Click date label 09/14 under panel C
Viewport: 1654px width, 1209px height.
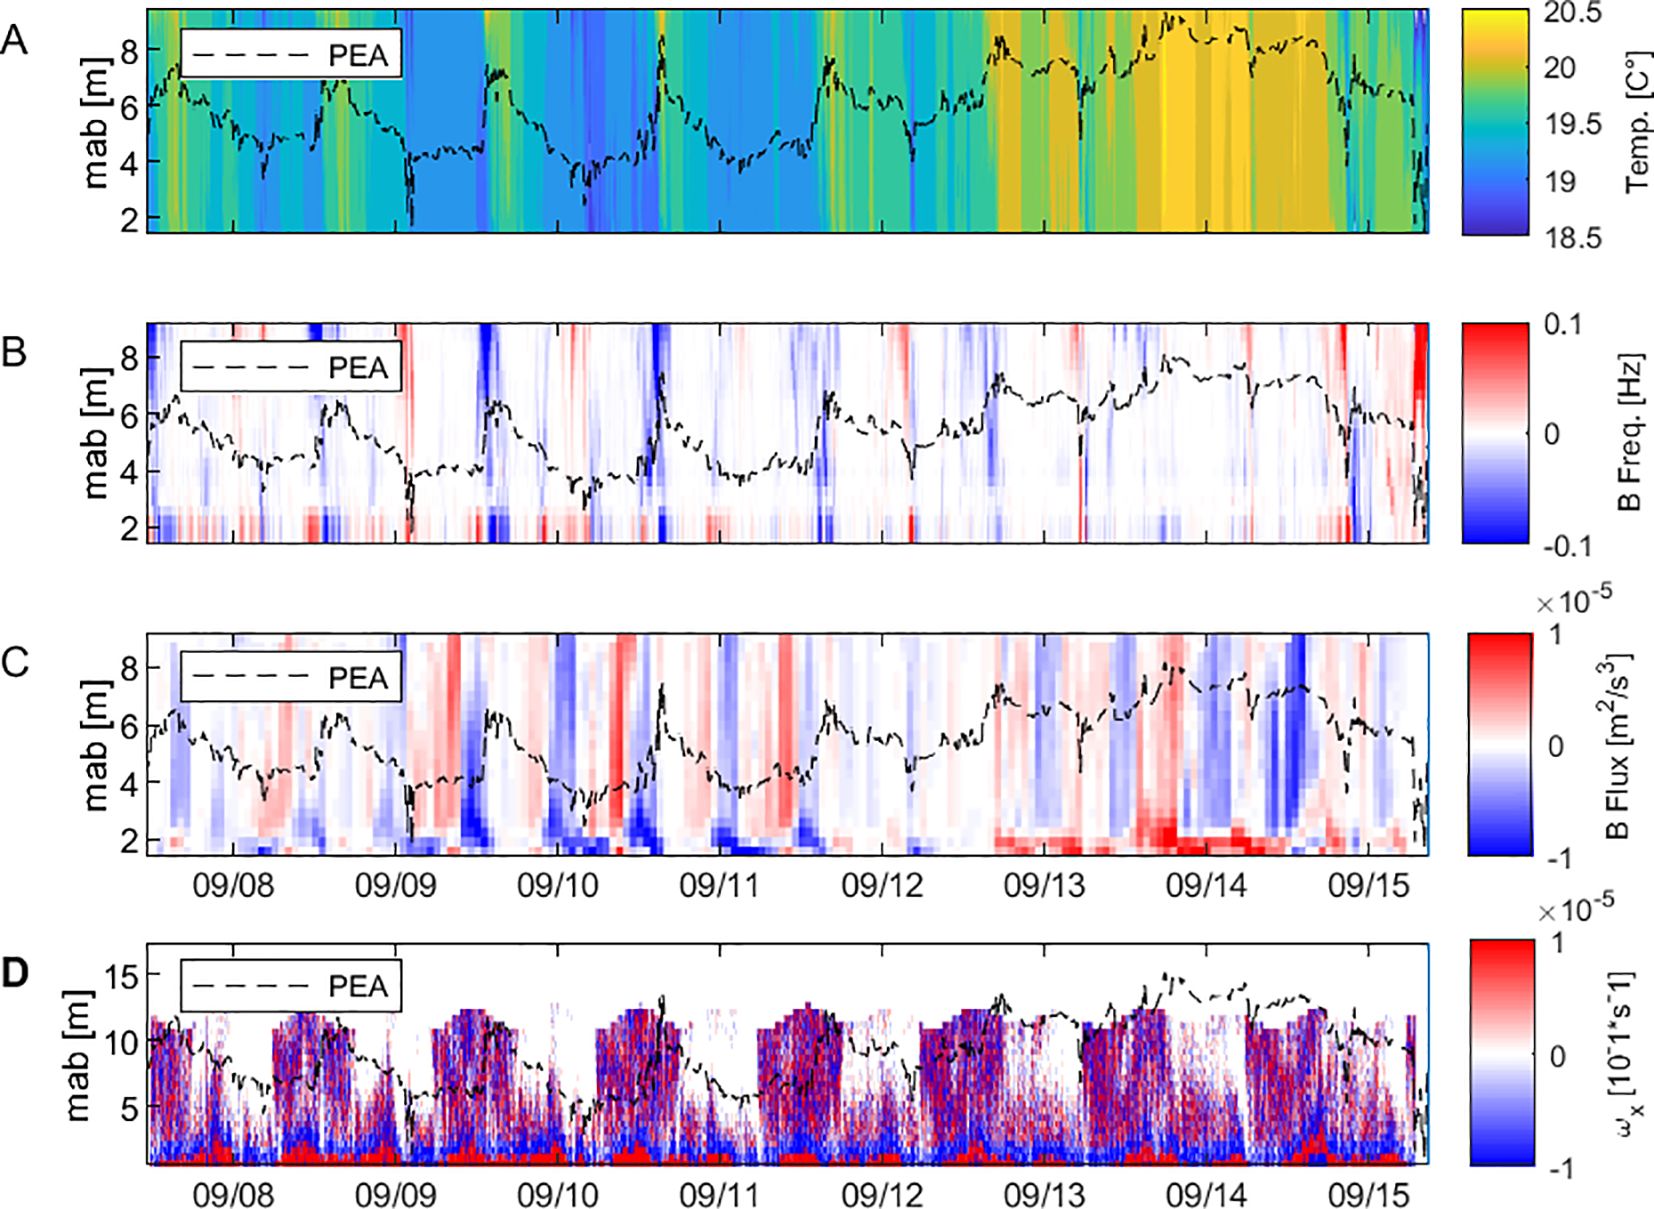click(1207, 885)
